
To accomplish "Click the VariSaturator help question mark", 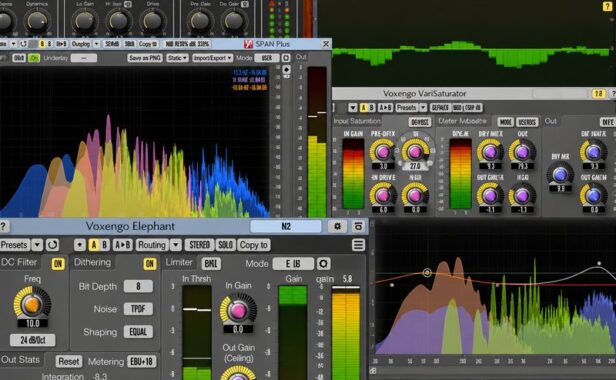I will [612, 94].
